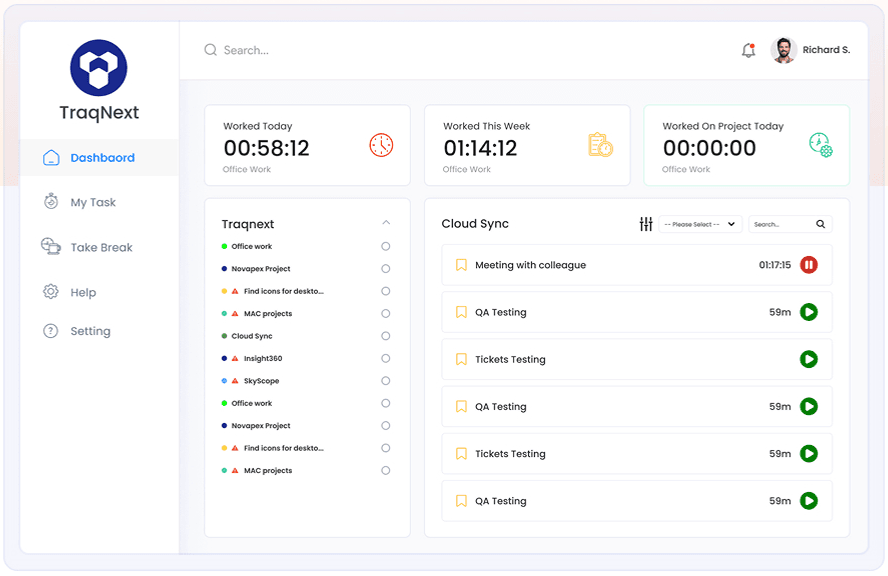Start timer for Tickets Testing without duration

(809, 359)
